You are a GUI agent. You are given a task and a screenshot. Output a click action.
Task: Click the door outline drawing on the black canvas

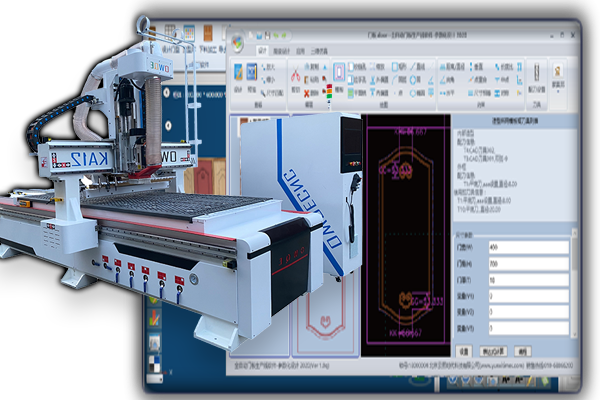[408, 230]
